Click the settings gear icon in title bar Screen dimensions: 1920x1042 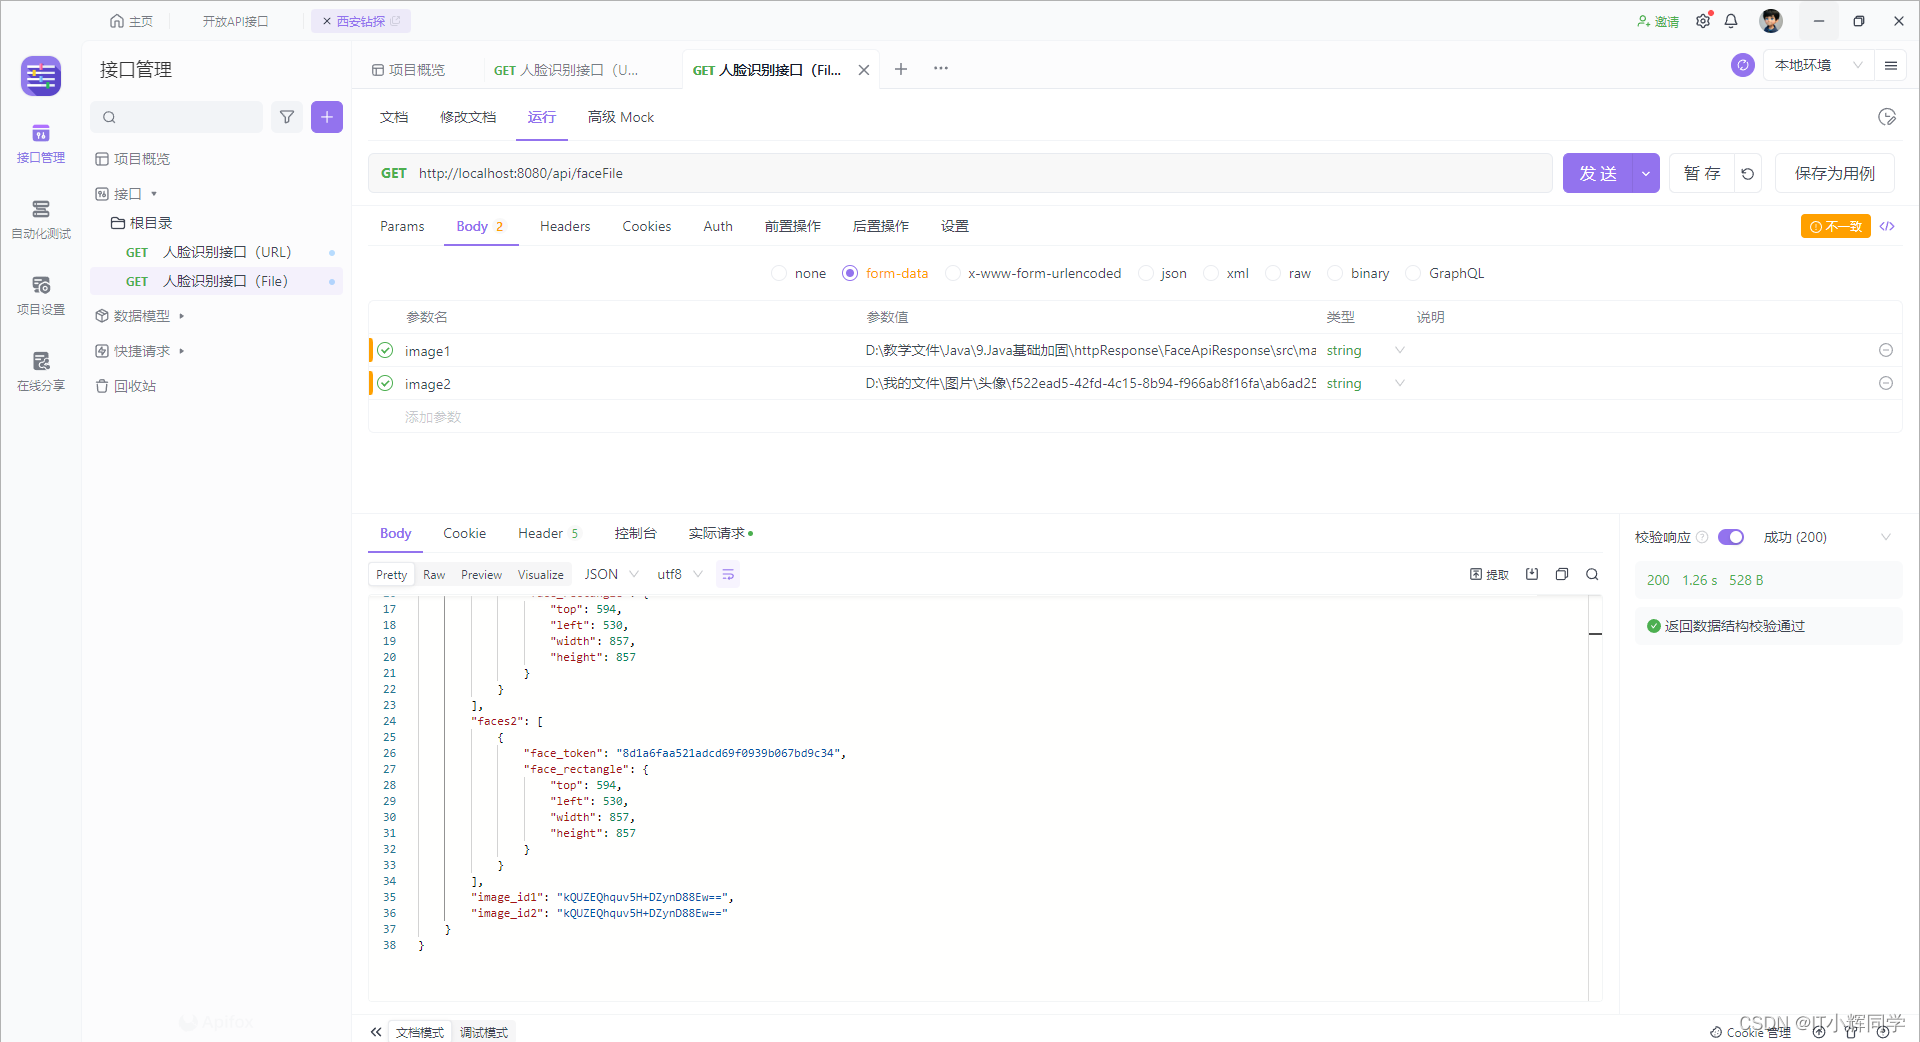click(x=1703, y=21)
